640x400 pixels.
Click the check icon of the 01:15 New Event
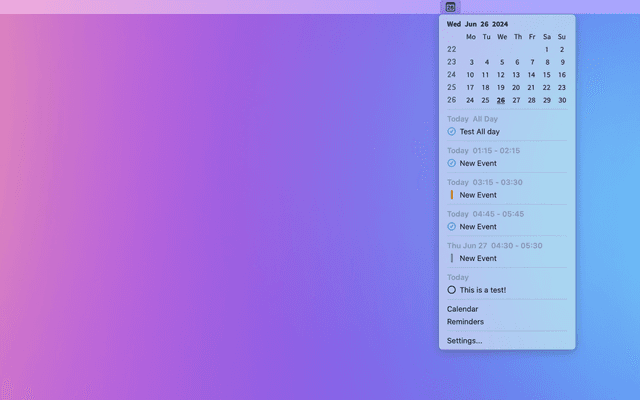pyautogui.click(x=451, y=163)
